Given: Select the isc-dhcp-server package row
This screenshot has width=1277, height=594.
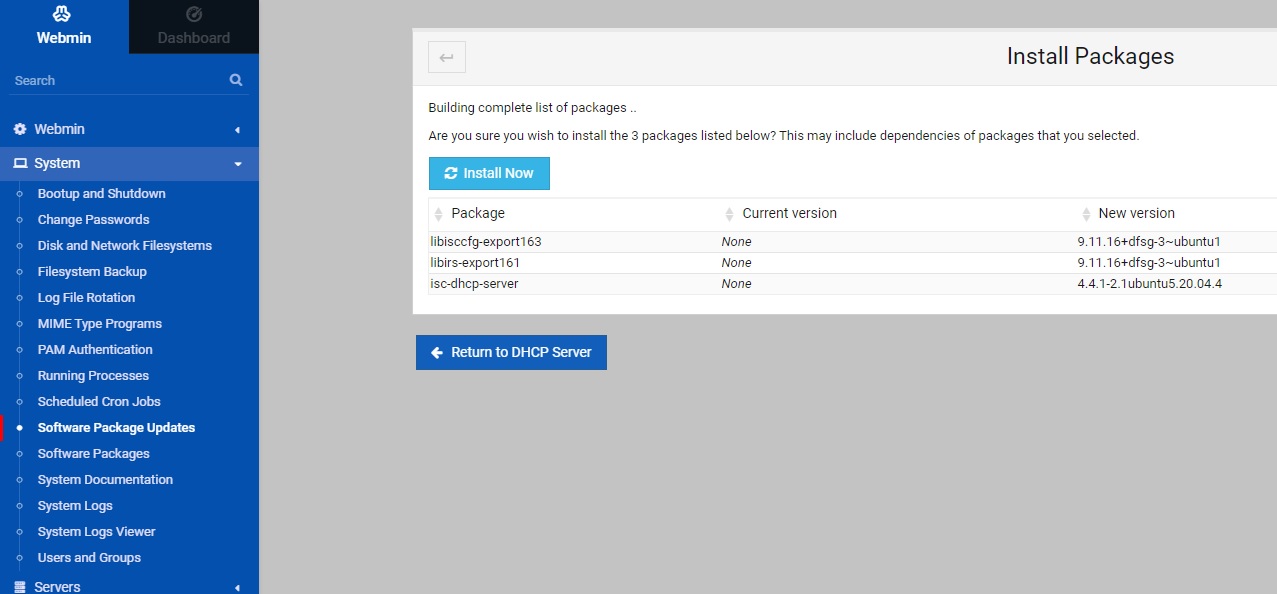Looking at the screenshot, I should point(852,284).
